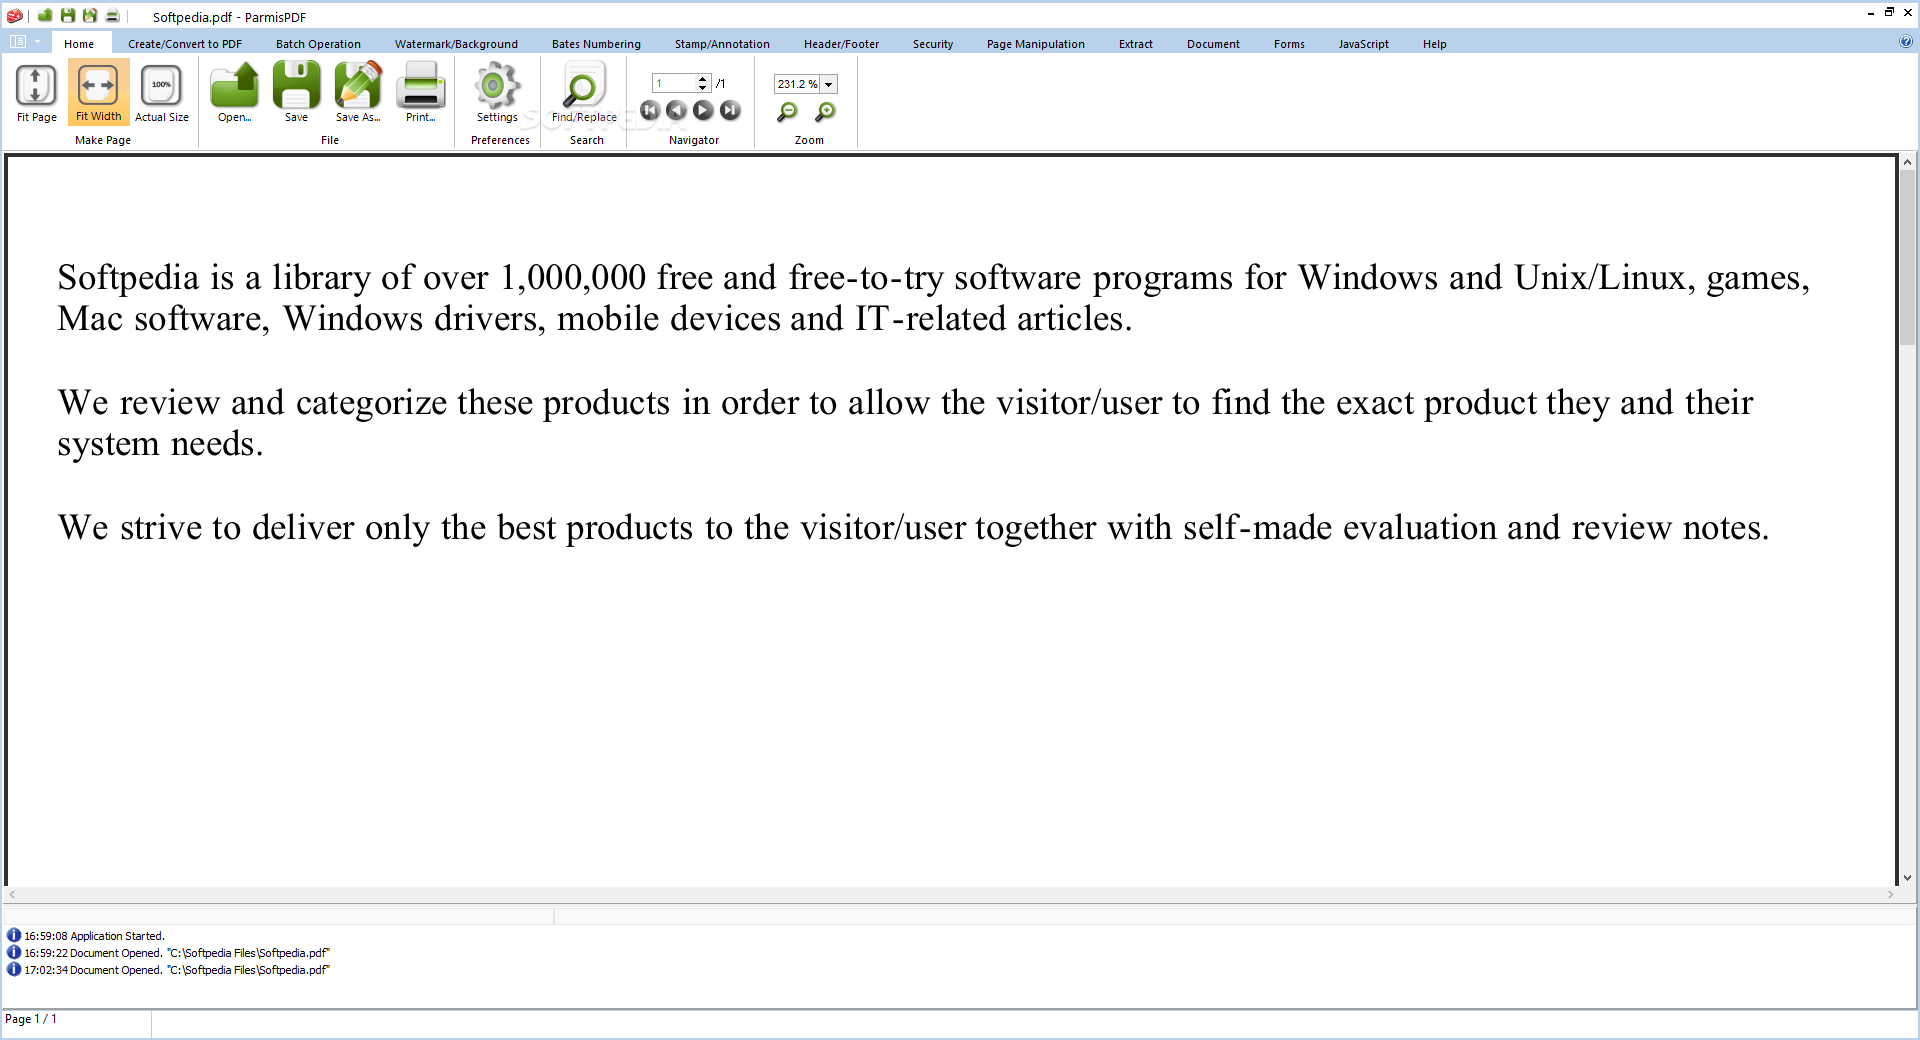Click the quick access Save As icon in title bar
The height and width of the screenshot is (1040, 1920).
(90, 15)
